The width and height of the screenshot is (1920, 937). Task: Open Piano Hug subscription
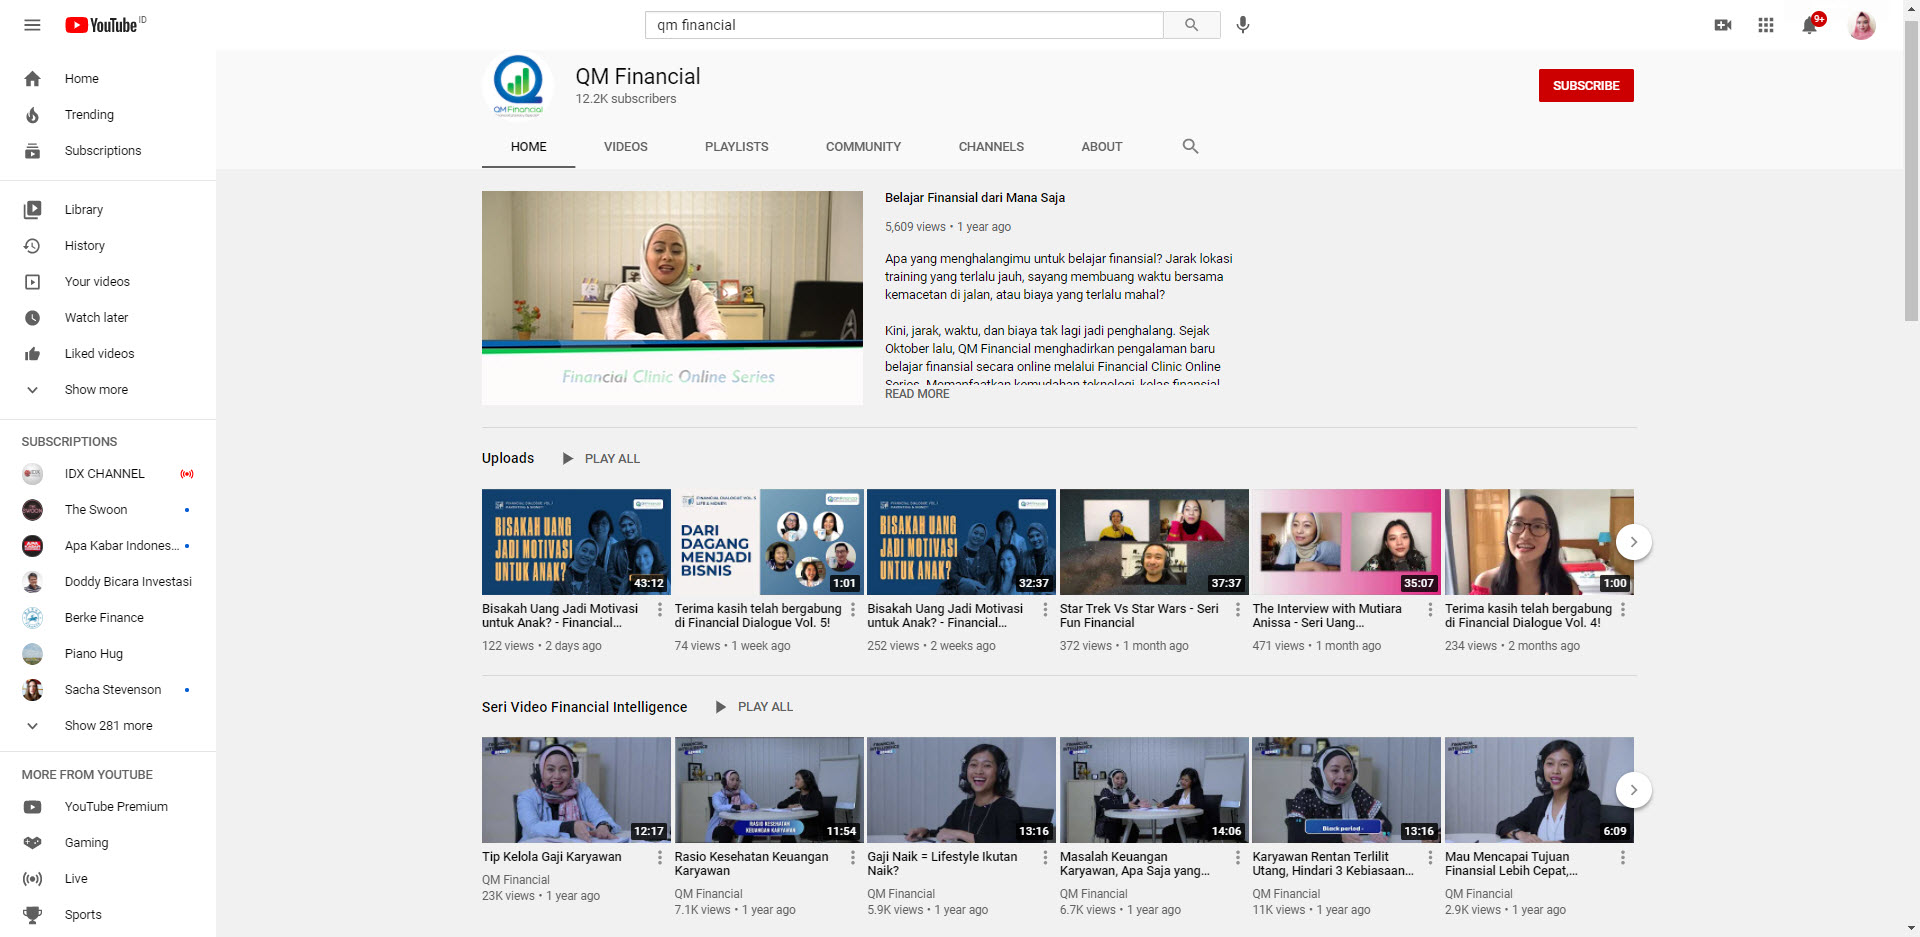[x=108, y=654]
